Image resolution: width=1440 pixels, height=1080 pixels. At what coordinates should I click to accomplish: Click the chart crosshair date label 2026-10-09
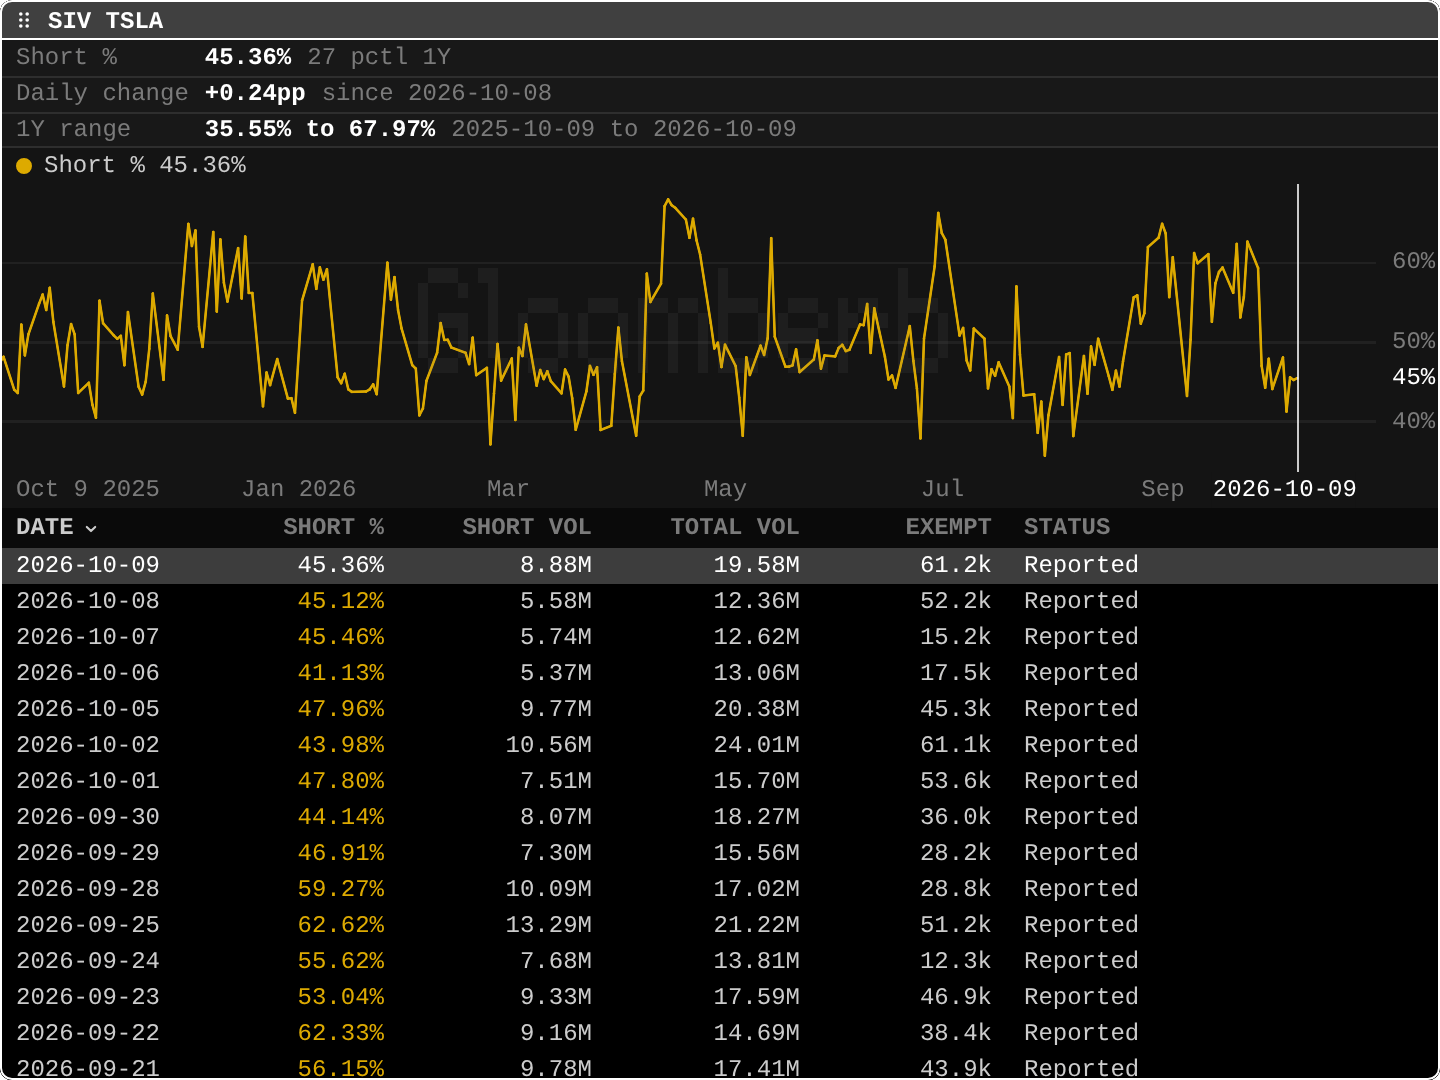pyautogui.click(x=1284, y=489)
